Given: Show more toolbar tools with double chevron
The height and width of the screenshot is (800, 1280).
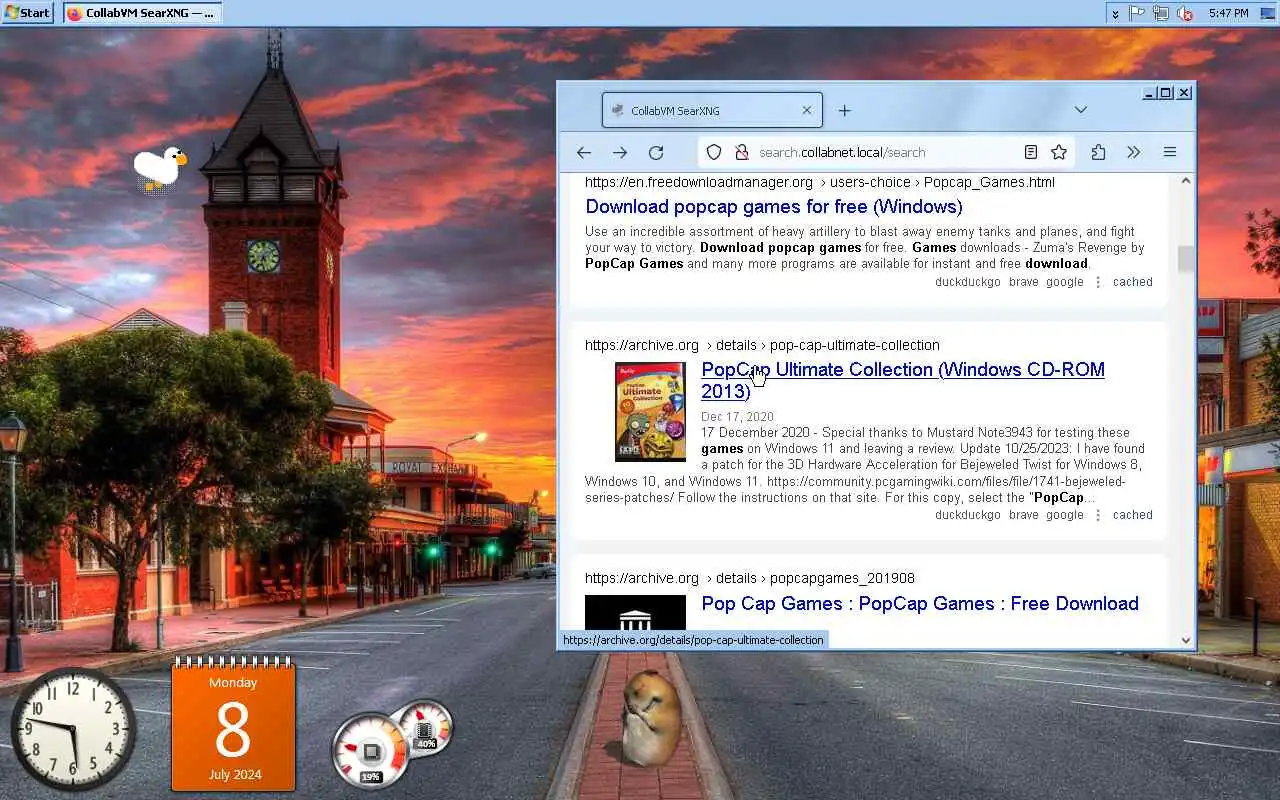Looking at the screenshot, I should (1133, 152).
